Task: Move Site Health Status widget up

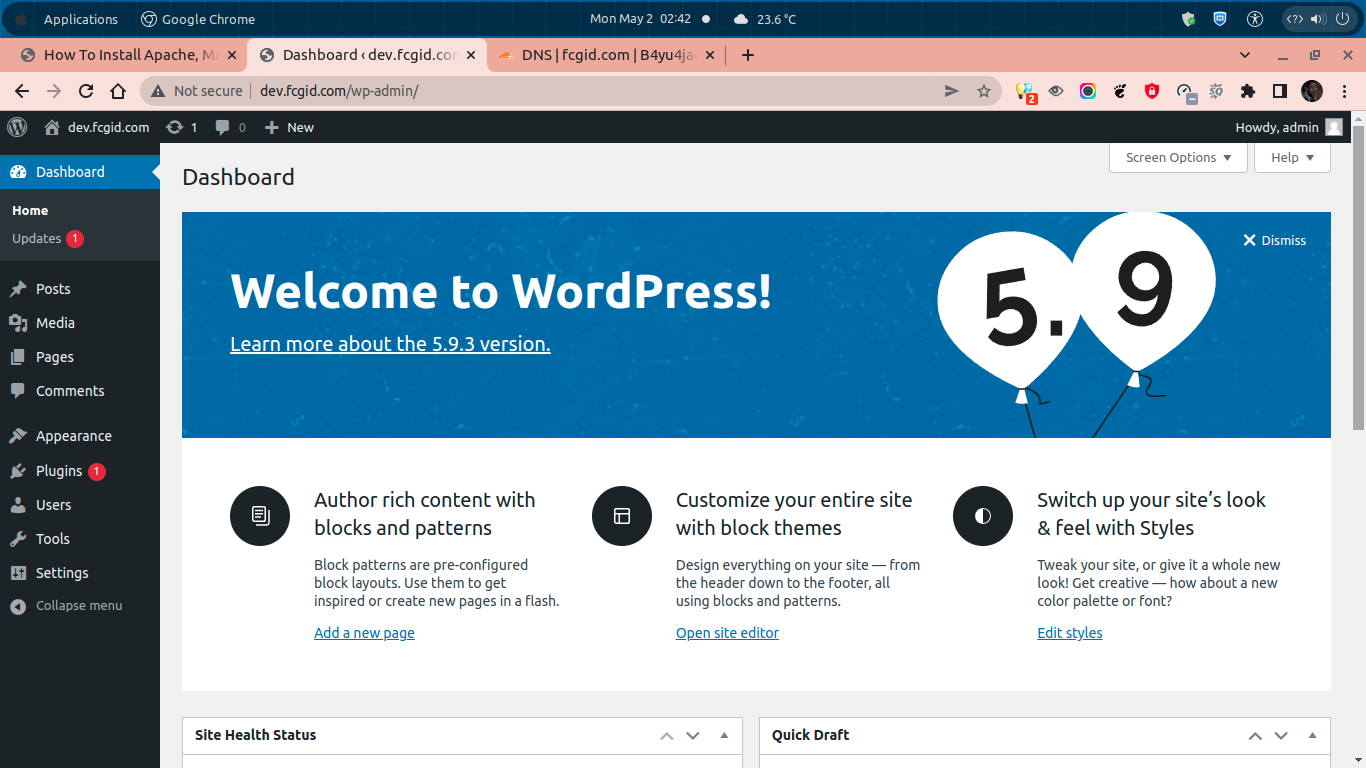Action: pos(667,736)
